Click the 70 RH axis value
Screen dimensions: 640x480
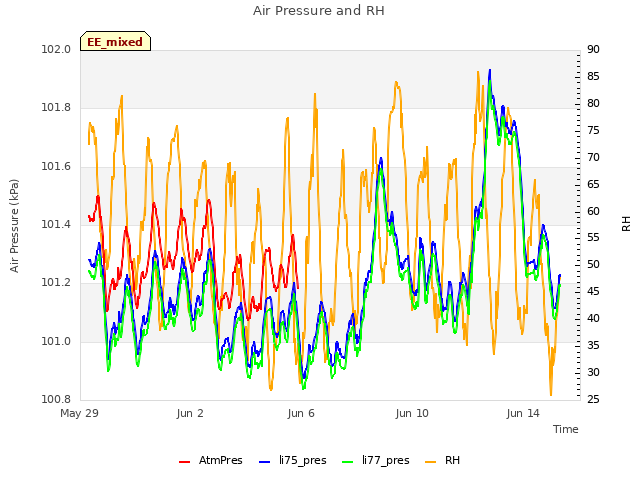[593, 158]
